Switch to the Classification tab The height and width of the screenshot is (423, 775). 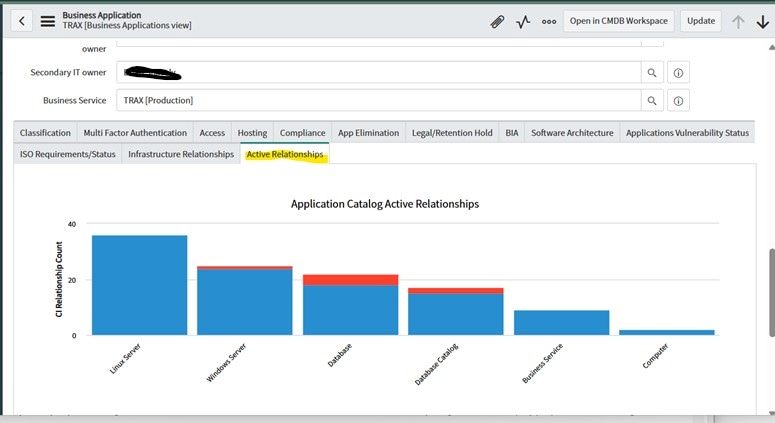coord(45,132)
